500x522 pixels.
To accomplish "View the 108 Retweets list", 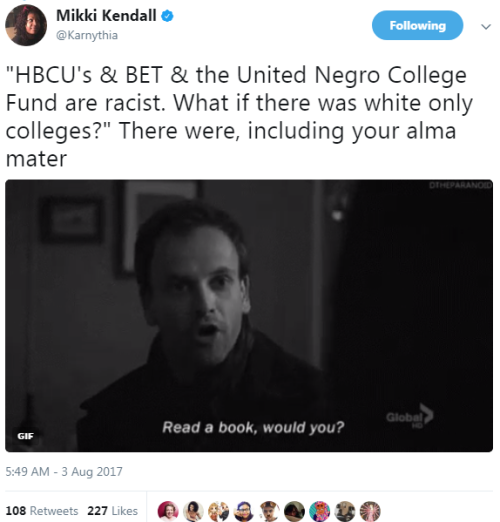I will pyautogui.click(x=42, y=511).
